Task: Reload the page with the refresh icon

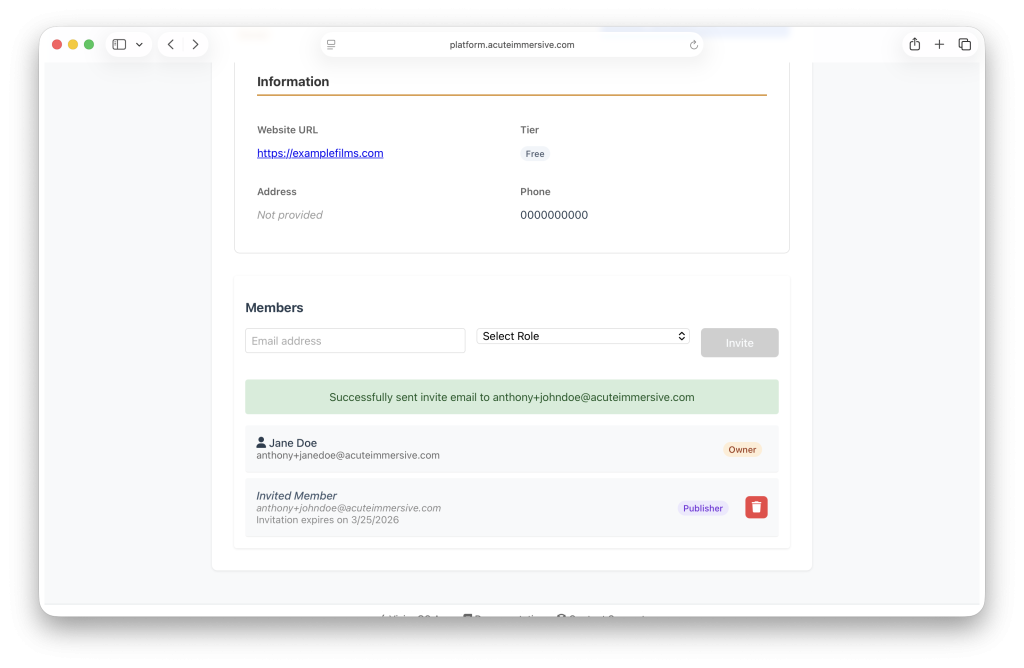Action: 694,45
